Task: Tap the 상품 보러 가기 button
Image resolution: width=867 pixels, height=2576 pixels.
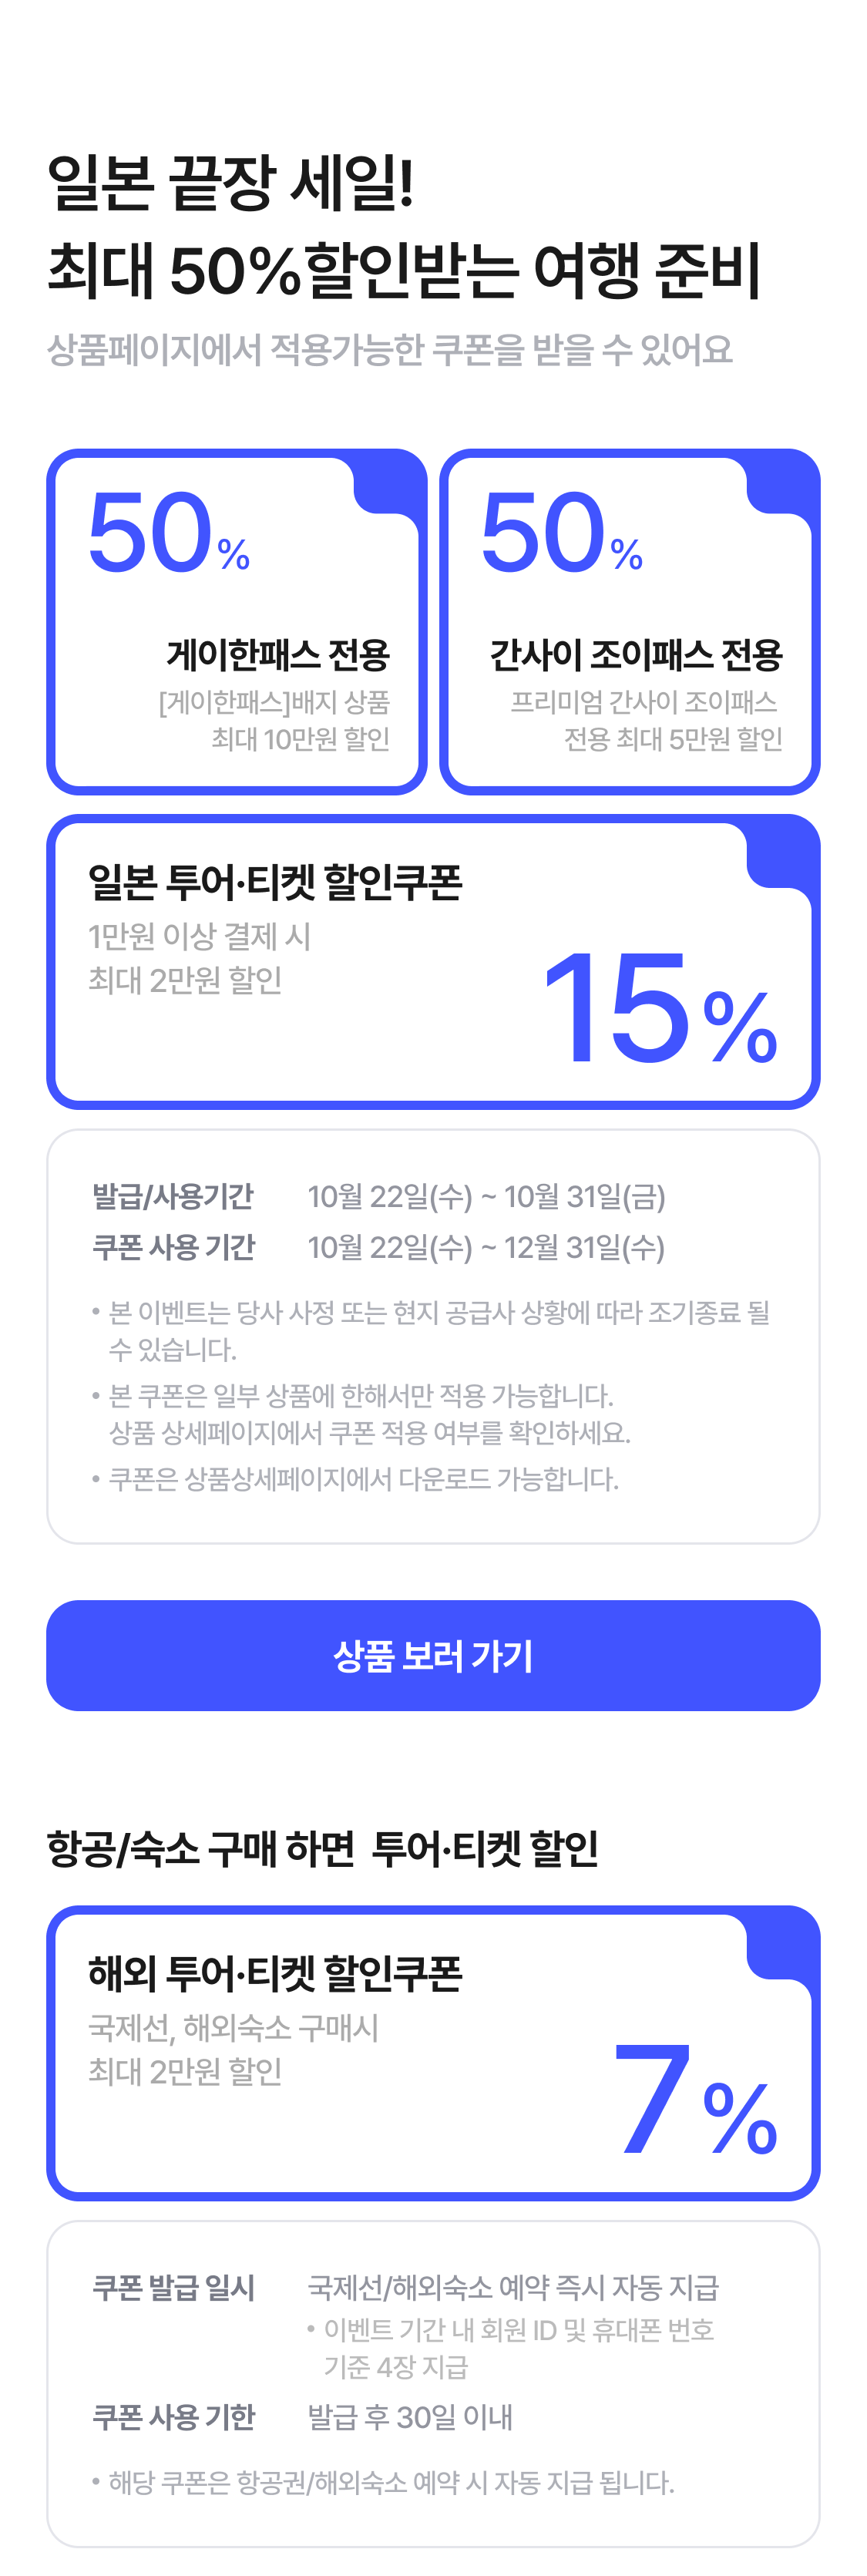Action: (433, 1655)
